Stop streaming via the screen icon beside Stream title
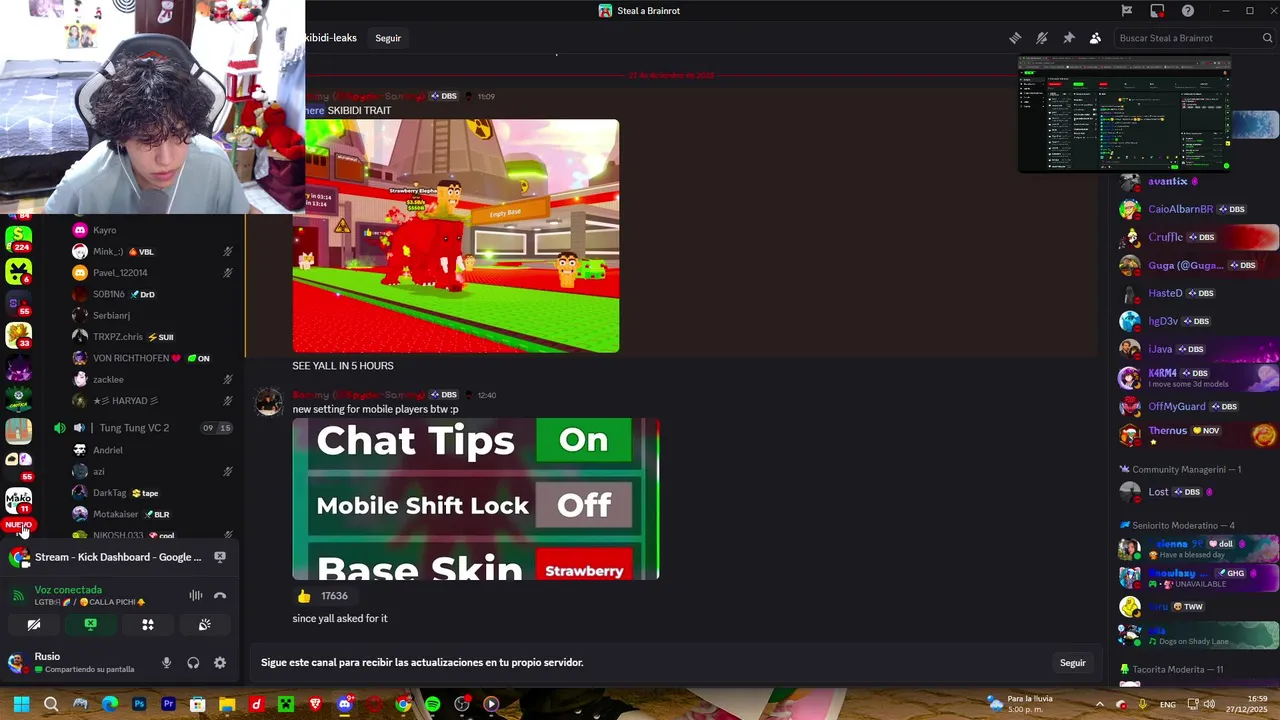The height and width of the screenshot is (720, 1280). (x=220, y=557)
